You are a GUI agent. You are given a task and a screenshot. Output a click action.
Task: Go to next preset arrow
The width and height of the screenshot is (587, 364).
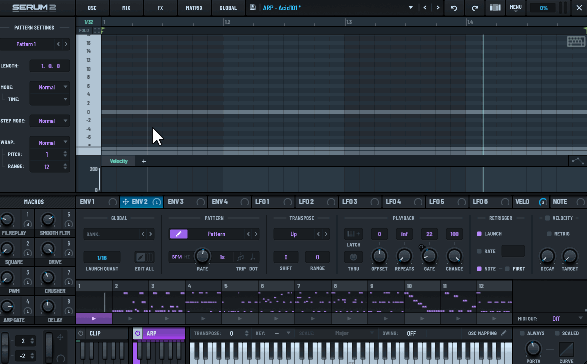tap(438, 7)
